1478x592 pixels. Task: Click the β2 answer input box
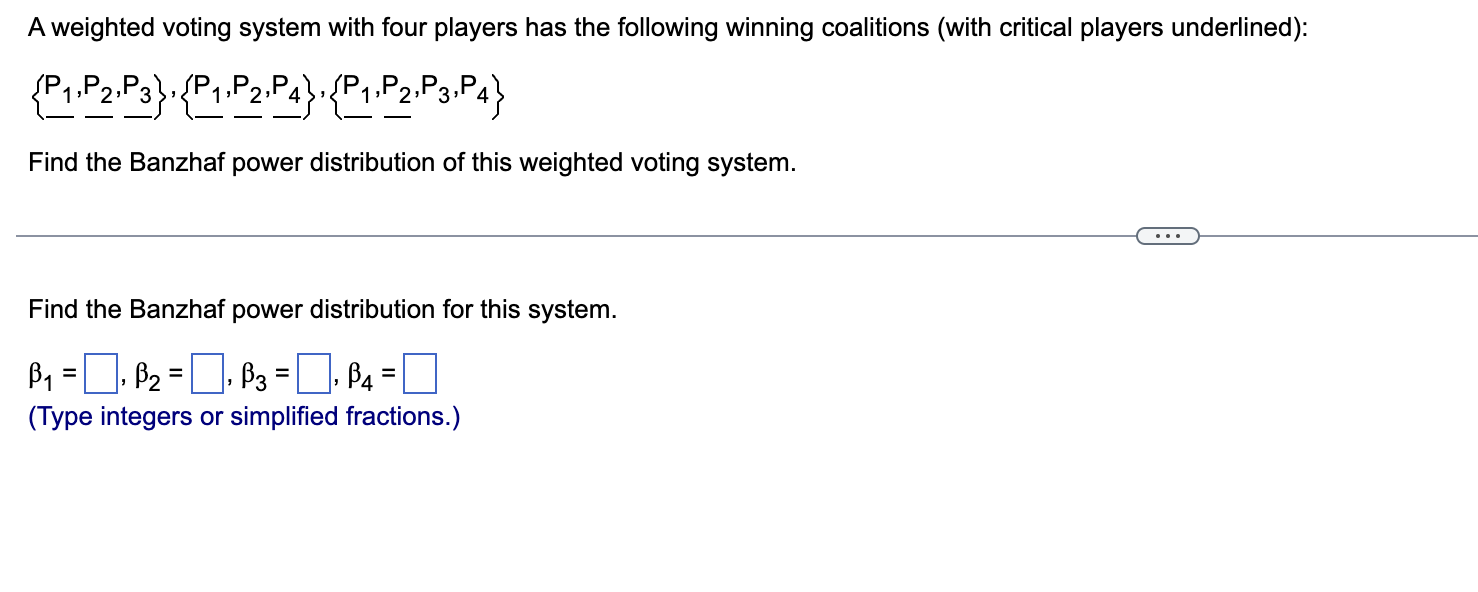pos(206,373)
